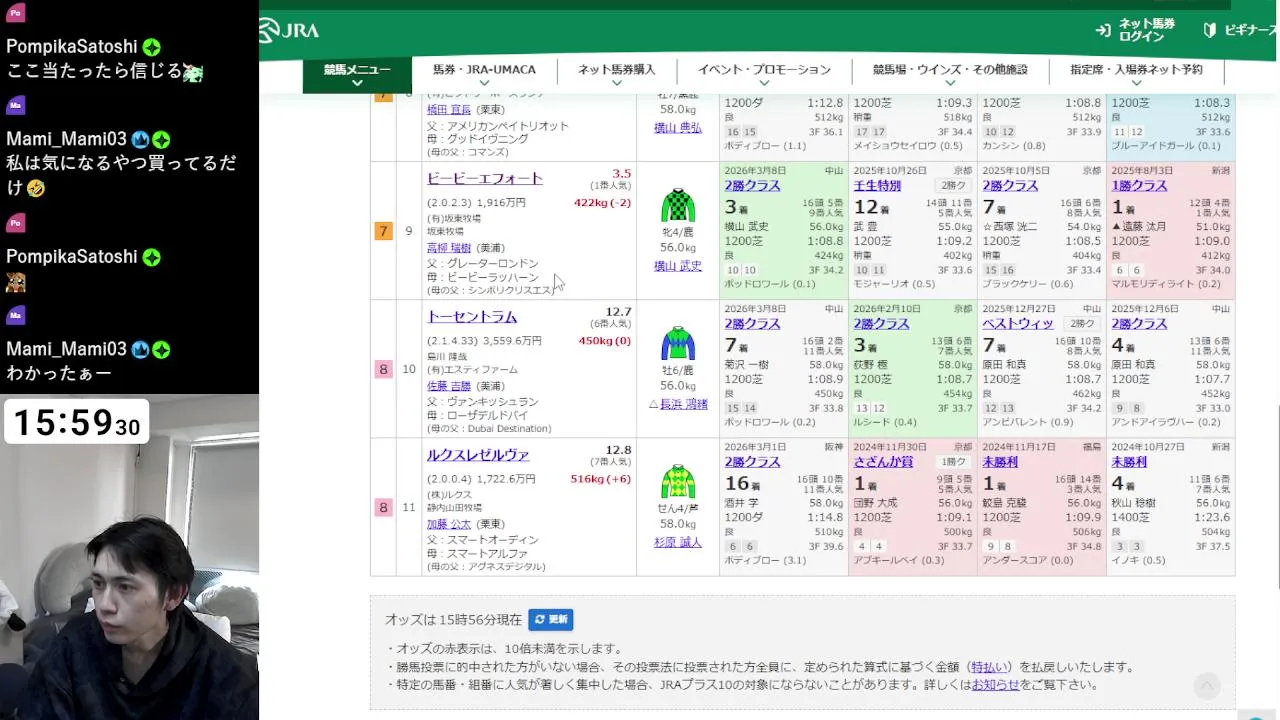Viewport: 1280px width, 720px height.
Task: Click the green badge beside Mami_Mami03 above わかったぁー
Action: click(162, 349)
